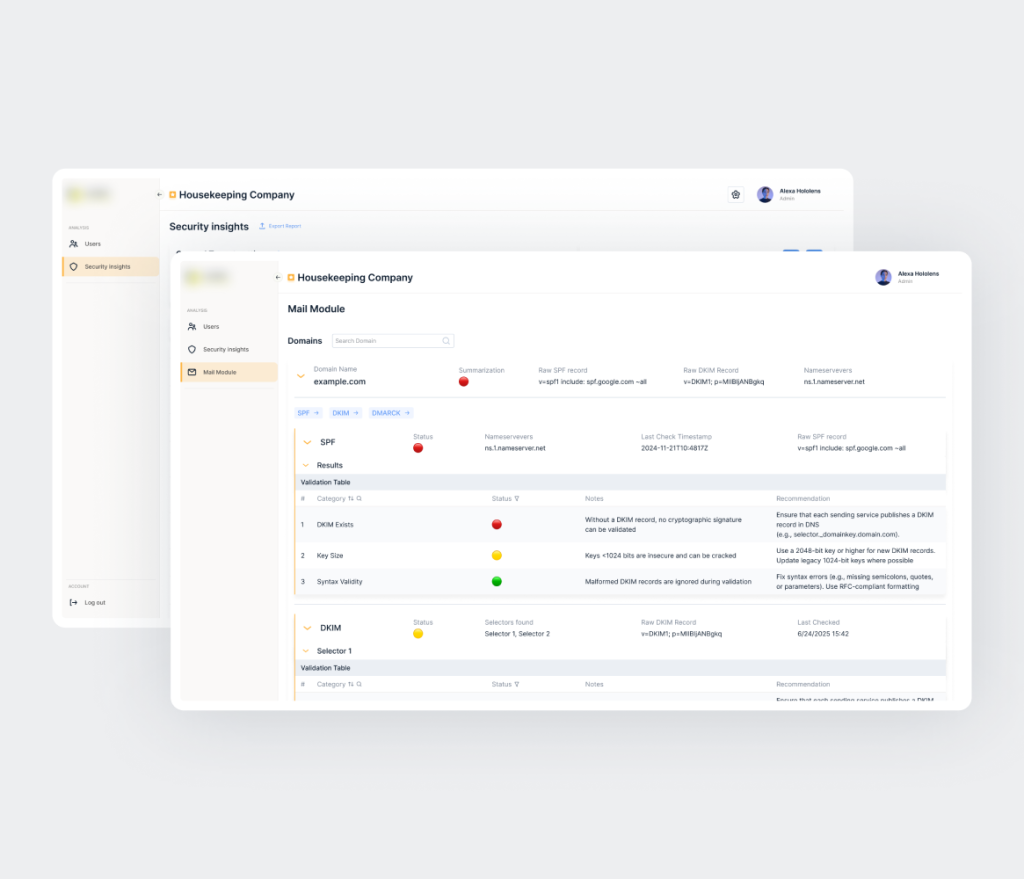The height and width of the screenshot is (879, 1024).
Task: Collapse the SPF Results section
Action: point(307,465)
